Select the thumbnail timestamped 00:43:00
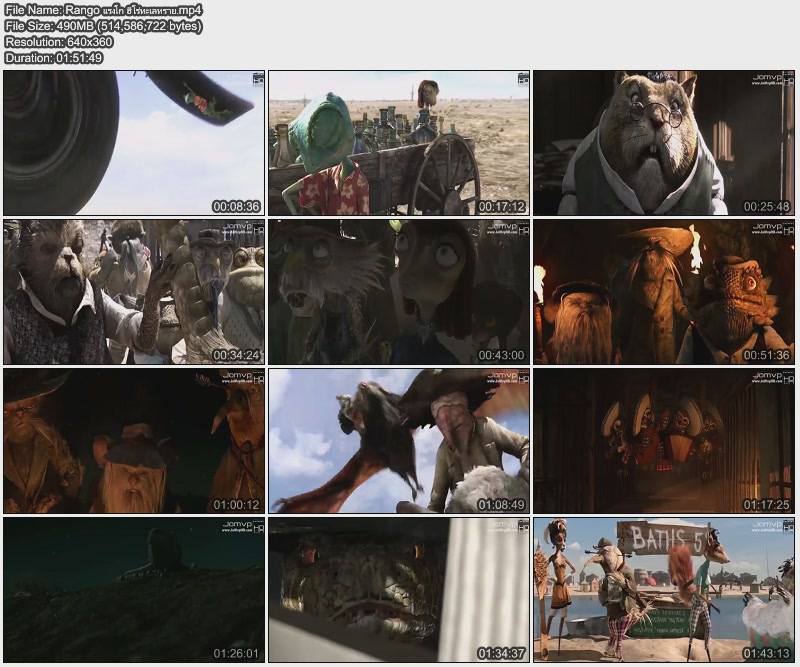Viewport: 800px width, 667px height. tap(399, 292)
